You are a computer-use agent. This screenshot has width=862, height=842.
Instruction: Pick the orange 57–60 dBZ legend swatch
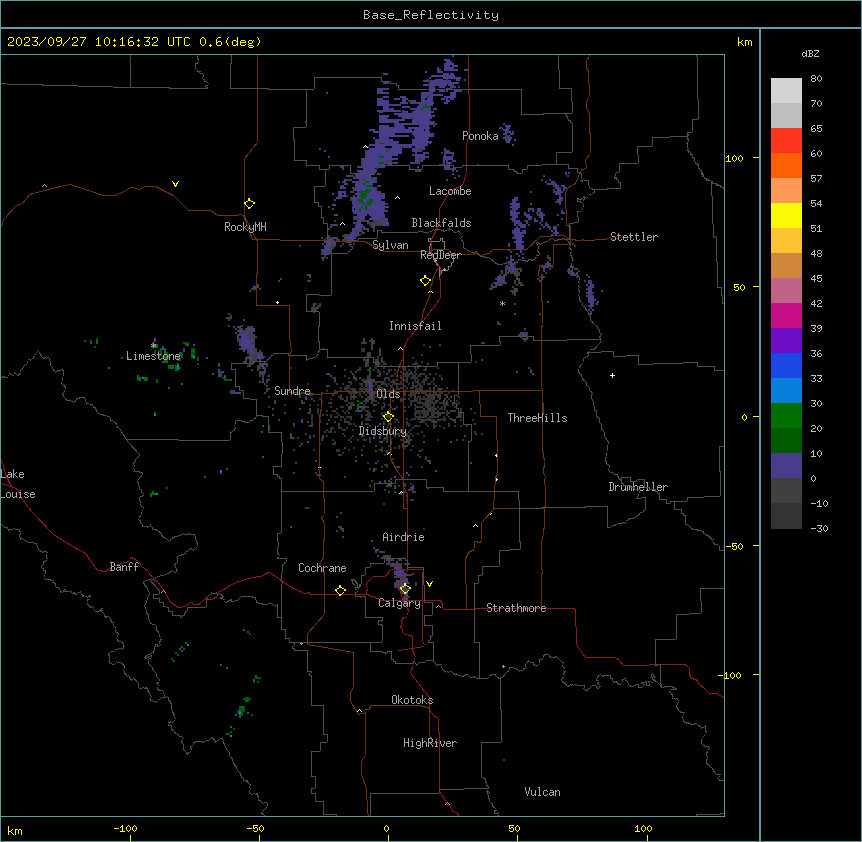click(786, 165)
